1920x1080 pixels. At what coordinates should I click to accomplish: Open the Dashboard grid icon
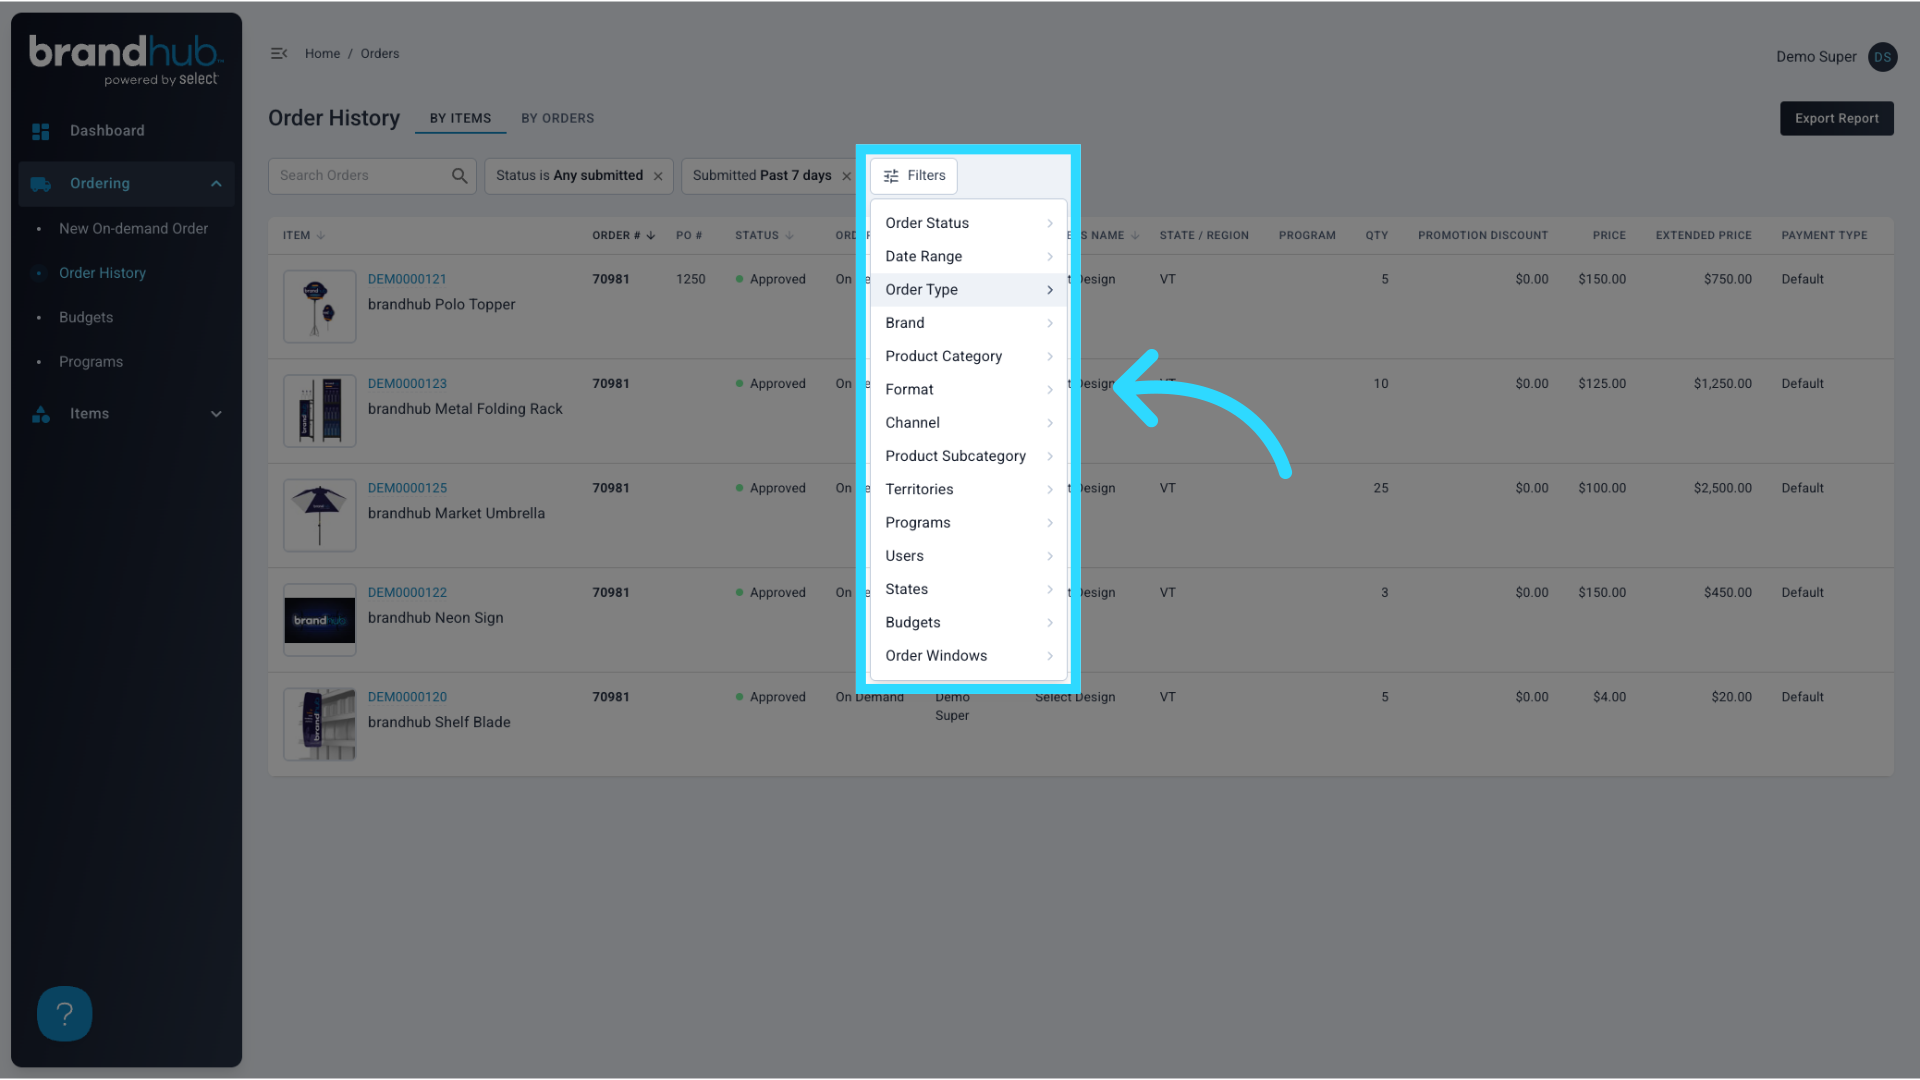click(41, 131)
